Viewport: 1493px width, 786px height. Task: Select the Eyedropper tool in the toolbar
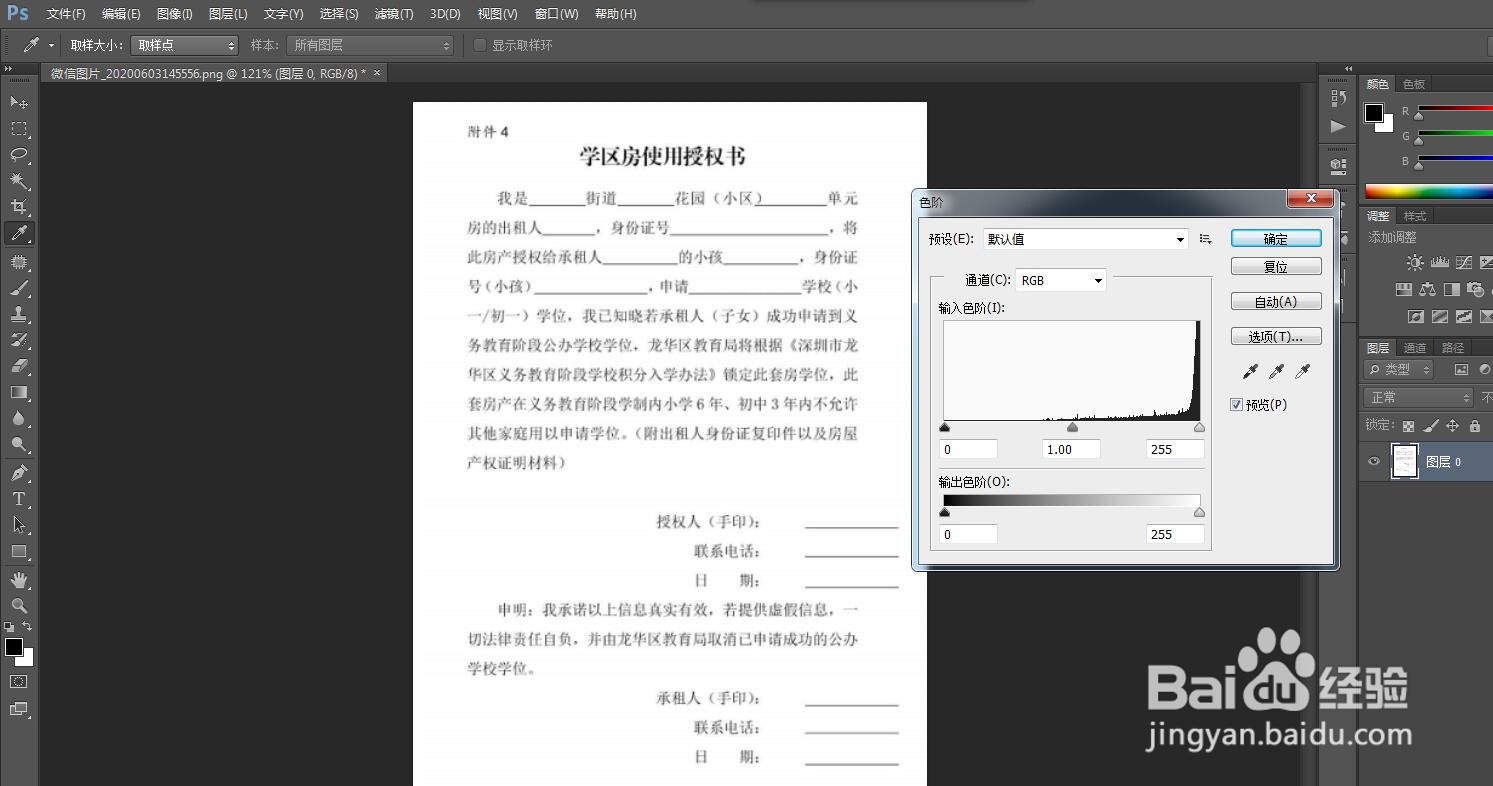pos(18,233)
